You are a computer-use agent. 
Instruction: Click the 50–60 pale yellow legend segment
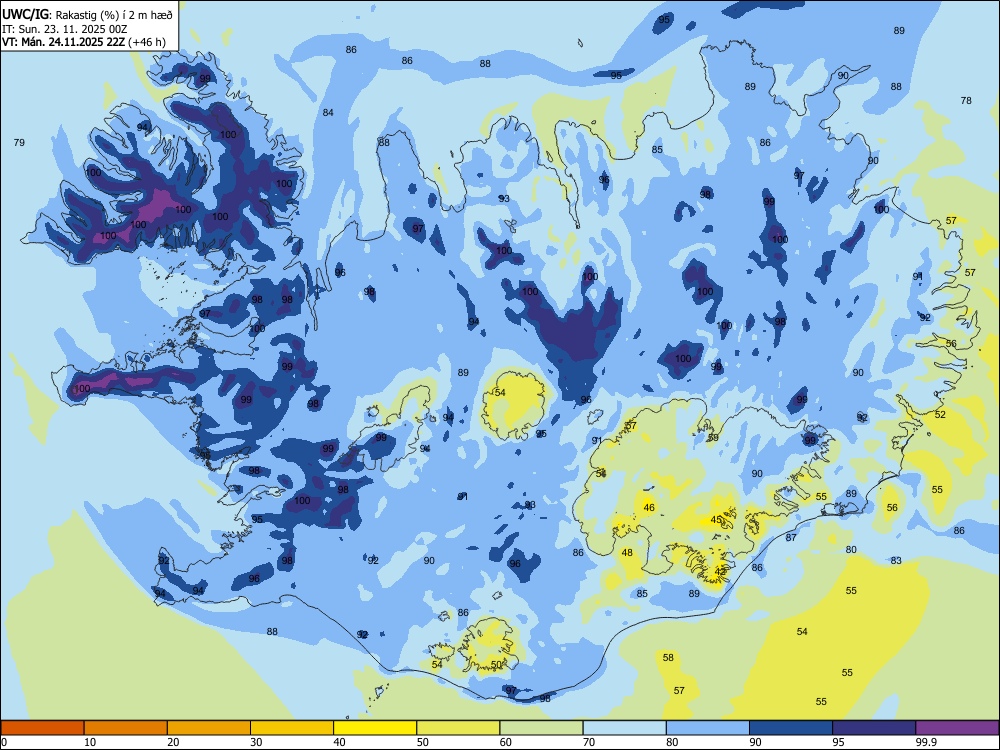click(458, 728)
